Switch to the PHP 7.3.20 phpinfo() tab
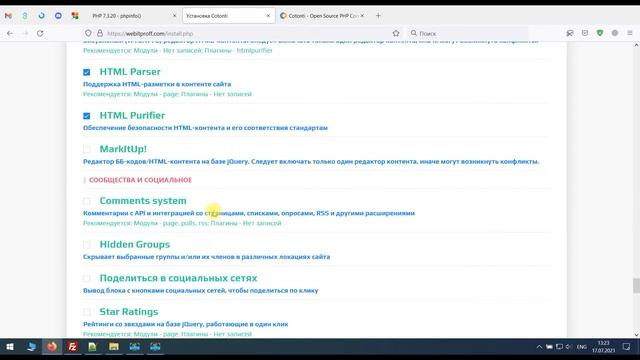The width and height of the screenshot is (640, 360). [x=133, y=16]
